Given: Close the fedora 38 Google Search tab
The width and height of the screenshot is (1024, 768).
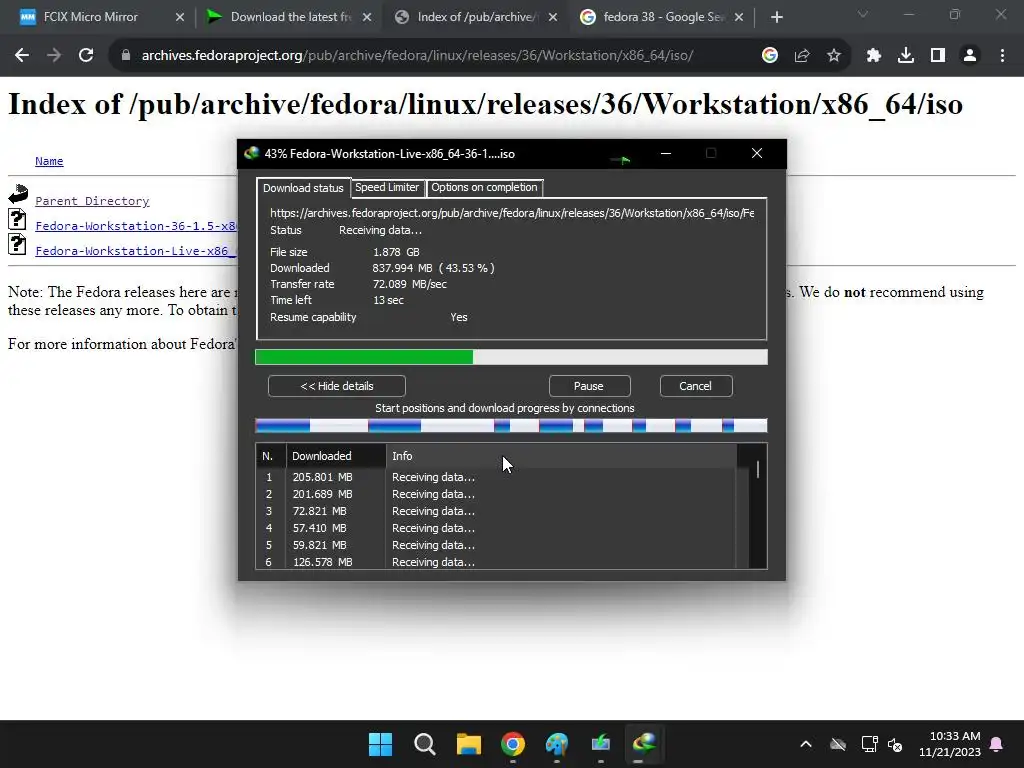Looking at the screenshot, I should [x=739, y=18].
